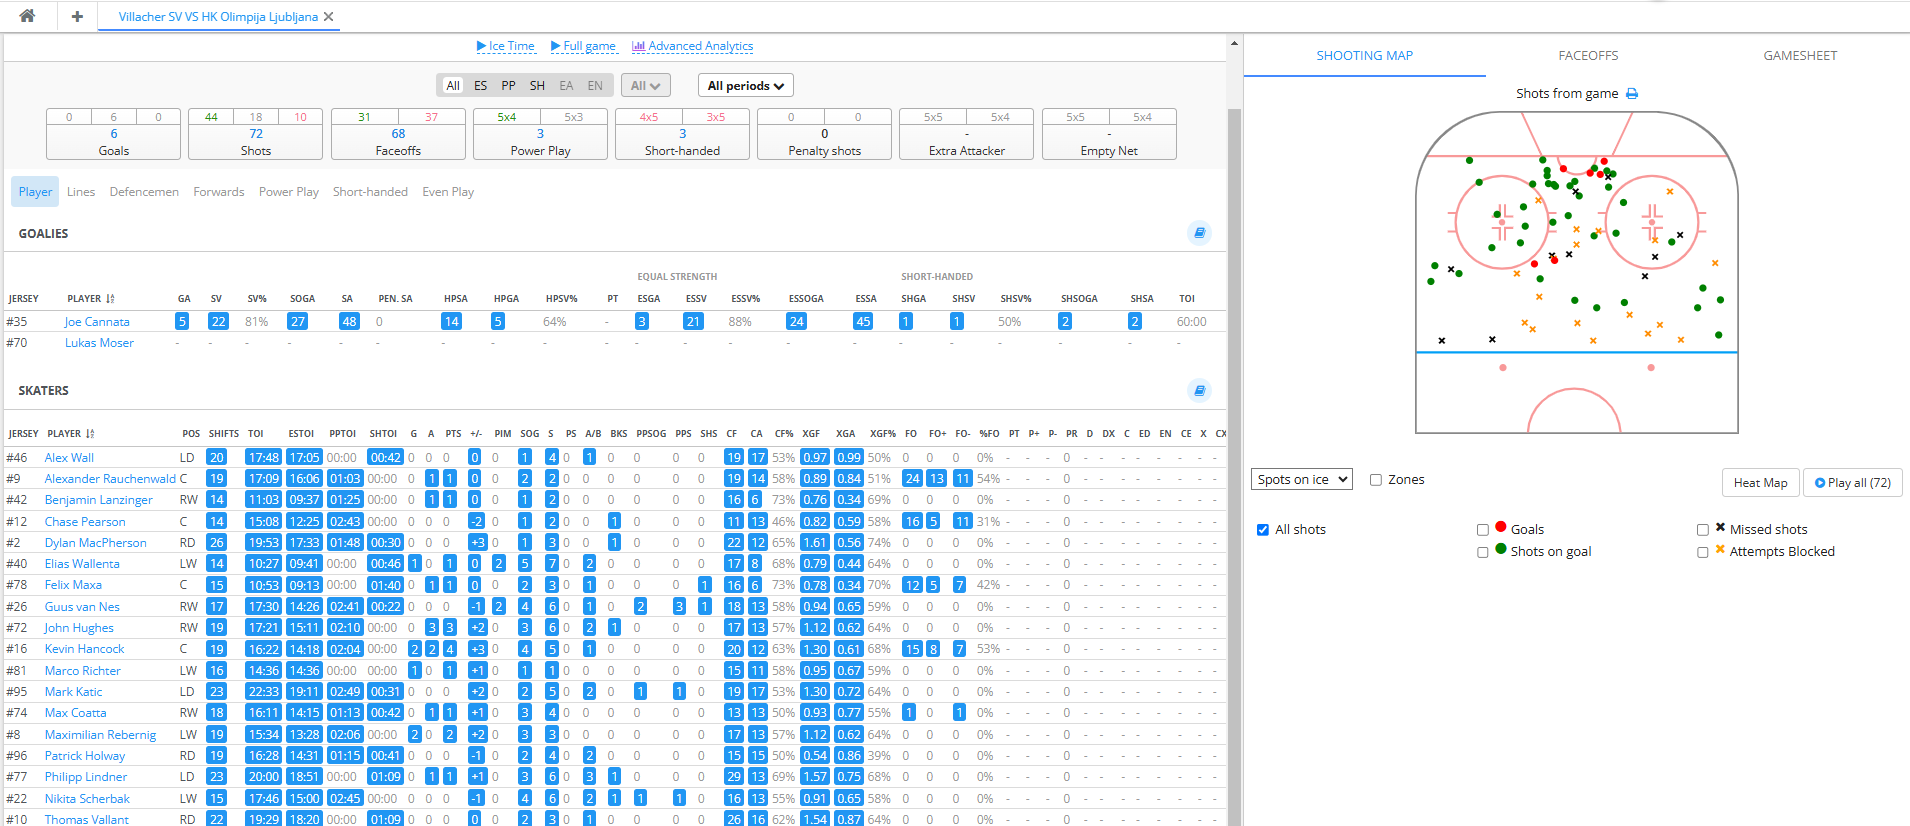Image resolution: width=1910 pixels, height=826 pixels.
Task: Click the home icon tab
Action: pos(27,16)
